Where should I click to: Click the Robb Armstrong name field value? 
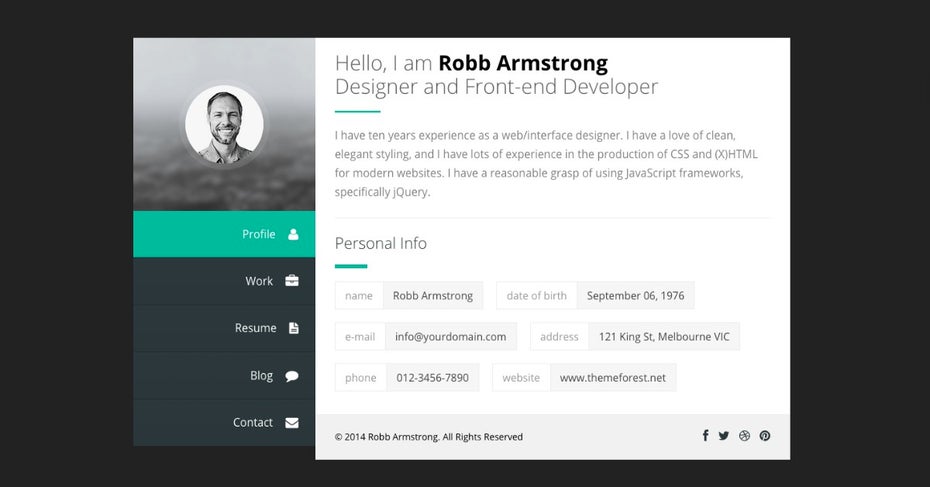pyautogui.click(x=432, y=295)
